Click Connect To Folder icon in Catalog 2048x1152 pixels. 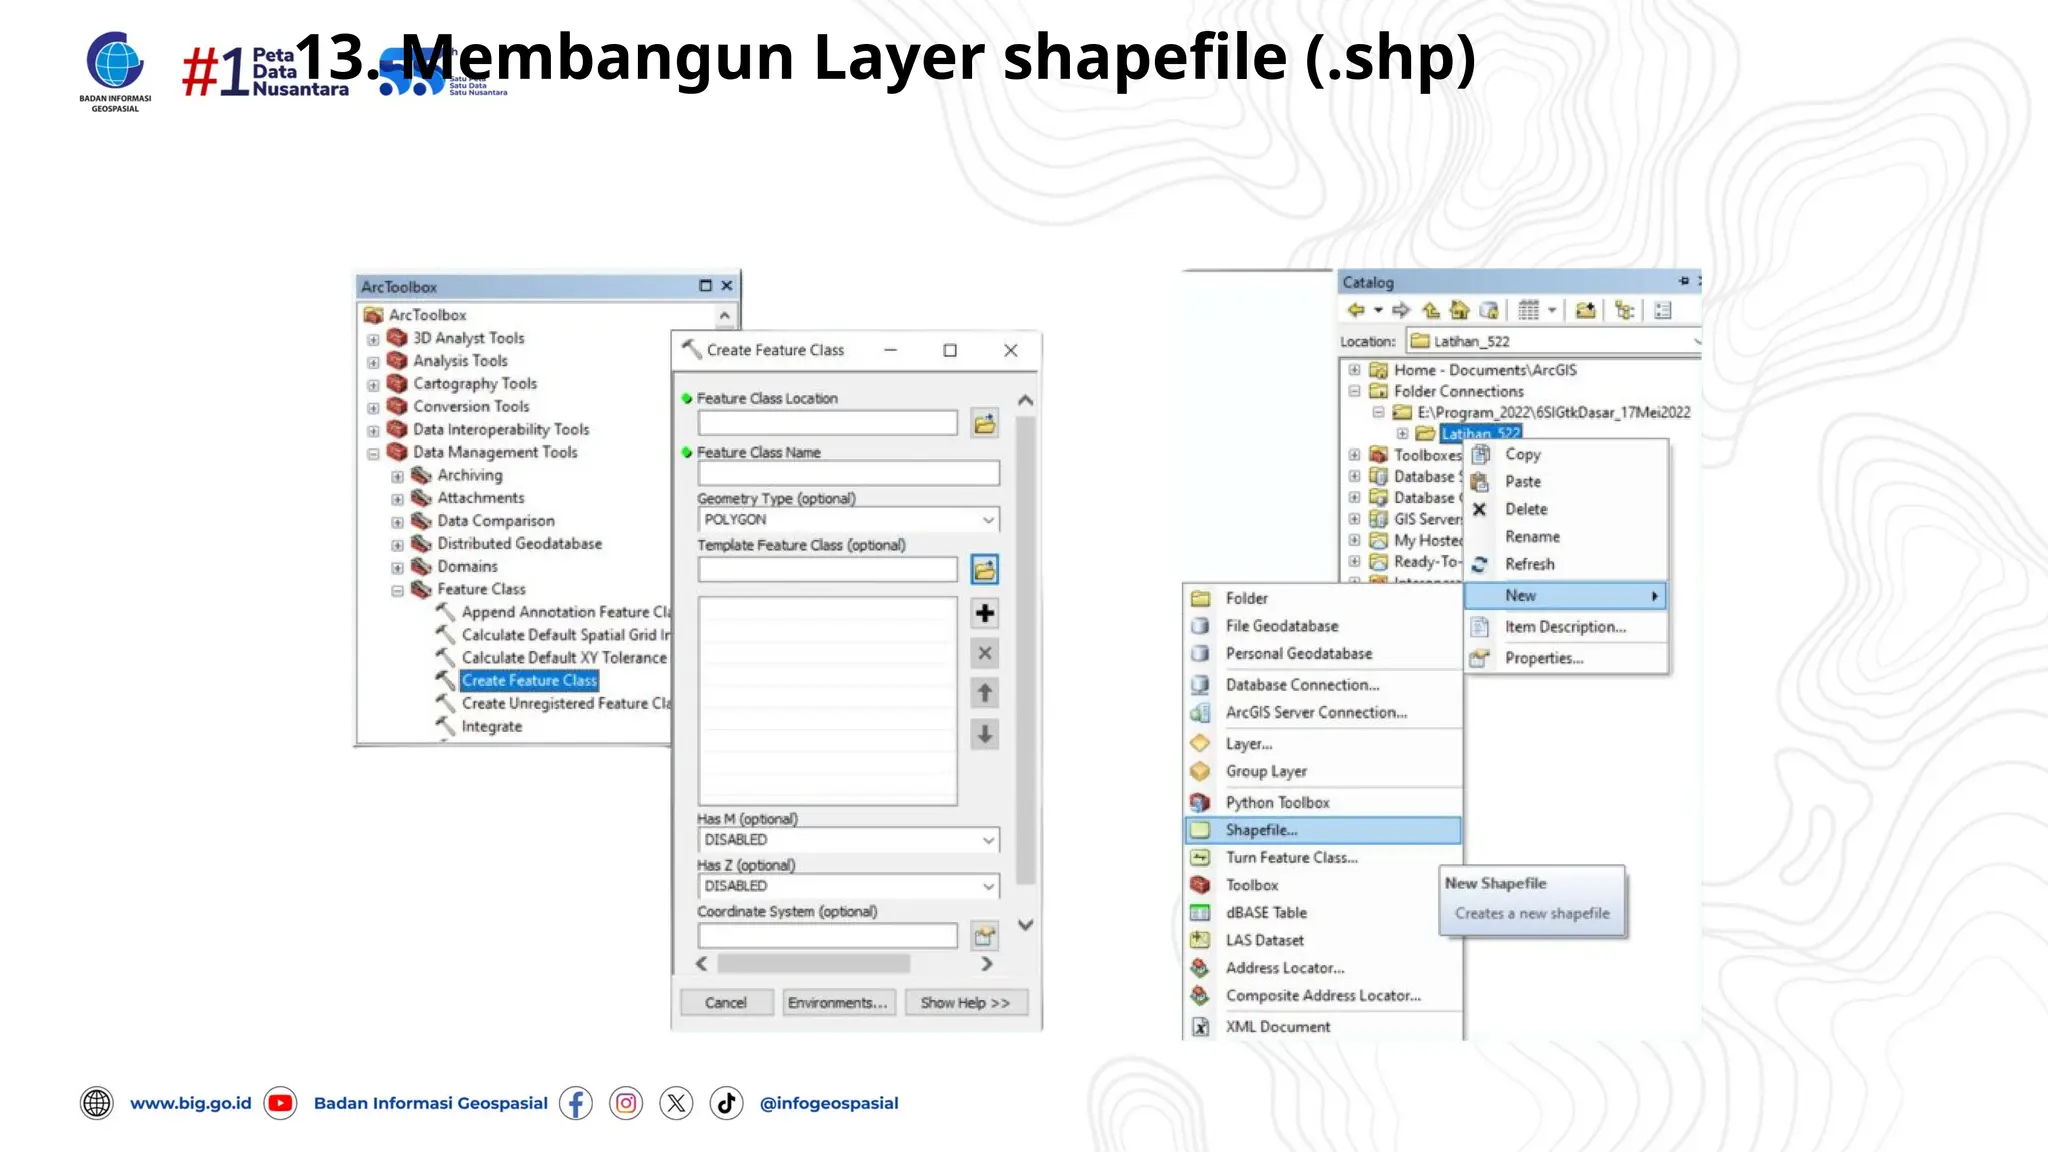click(x=1585, y=310)
